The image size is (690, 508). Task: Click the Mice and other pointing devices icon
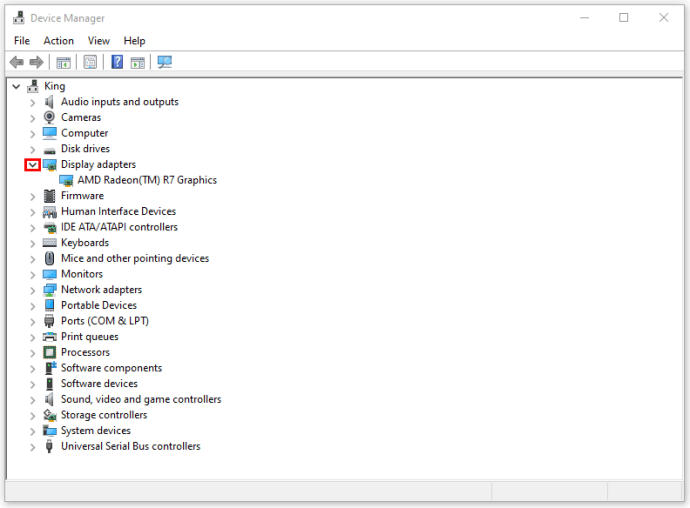(x=49, y=258)
